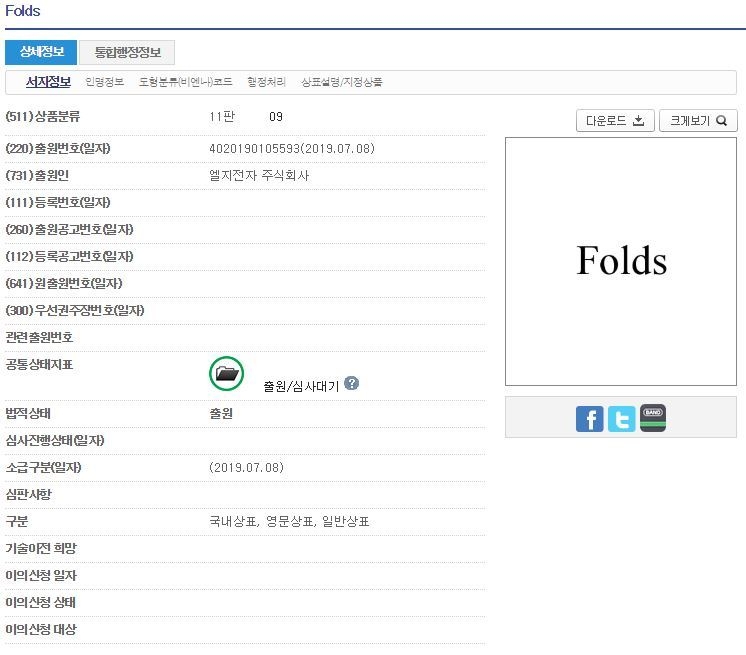
Task: Select the 상세정보 tab
Action: click(41, 52)
